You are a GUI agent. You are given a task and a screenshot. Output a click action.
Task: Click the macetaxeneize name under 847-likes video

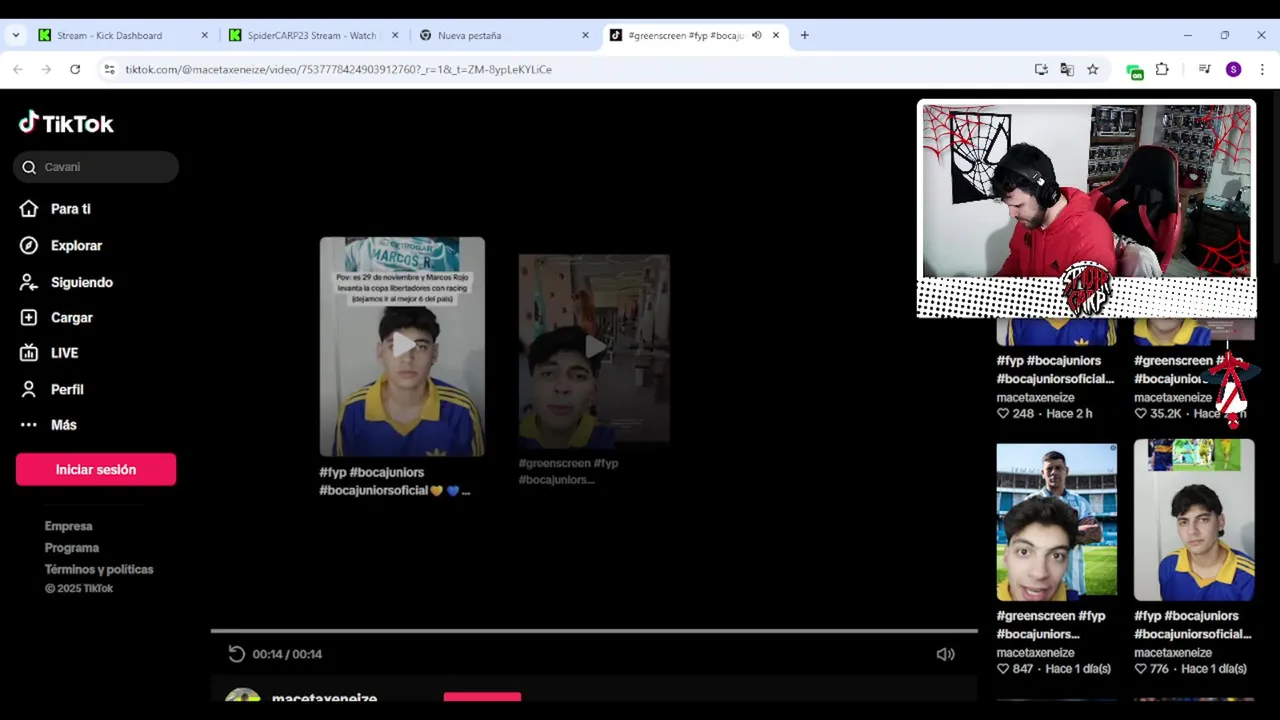[1035, 653]
